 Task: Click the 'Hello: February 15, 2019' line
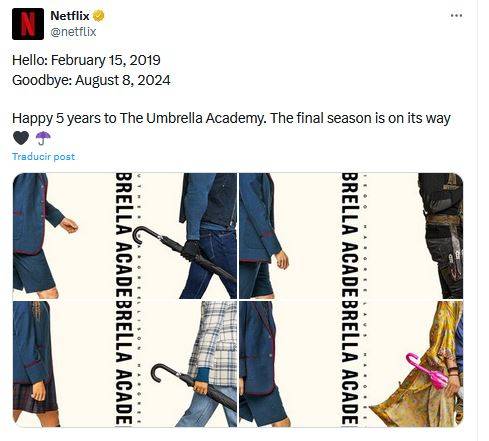pyautogui.click(x=86, y=60)
